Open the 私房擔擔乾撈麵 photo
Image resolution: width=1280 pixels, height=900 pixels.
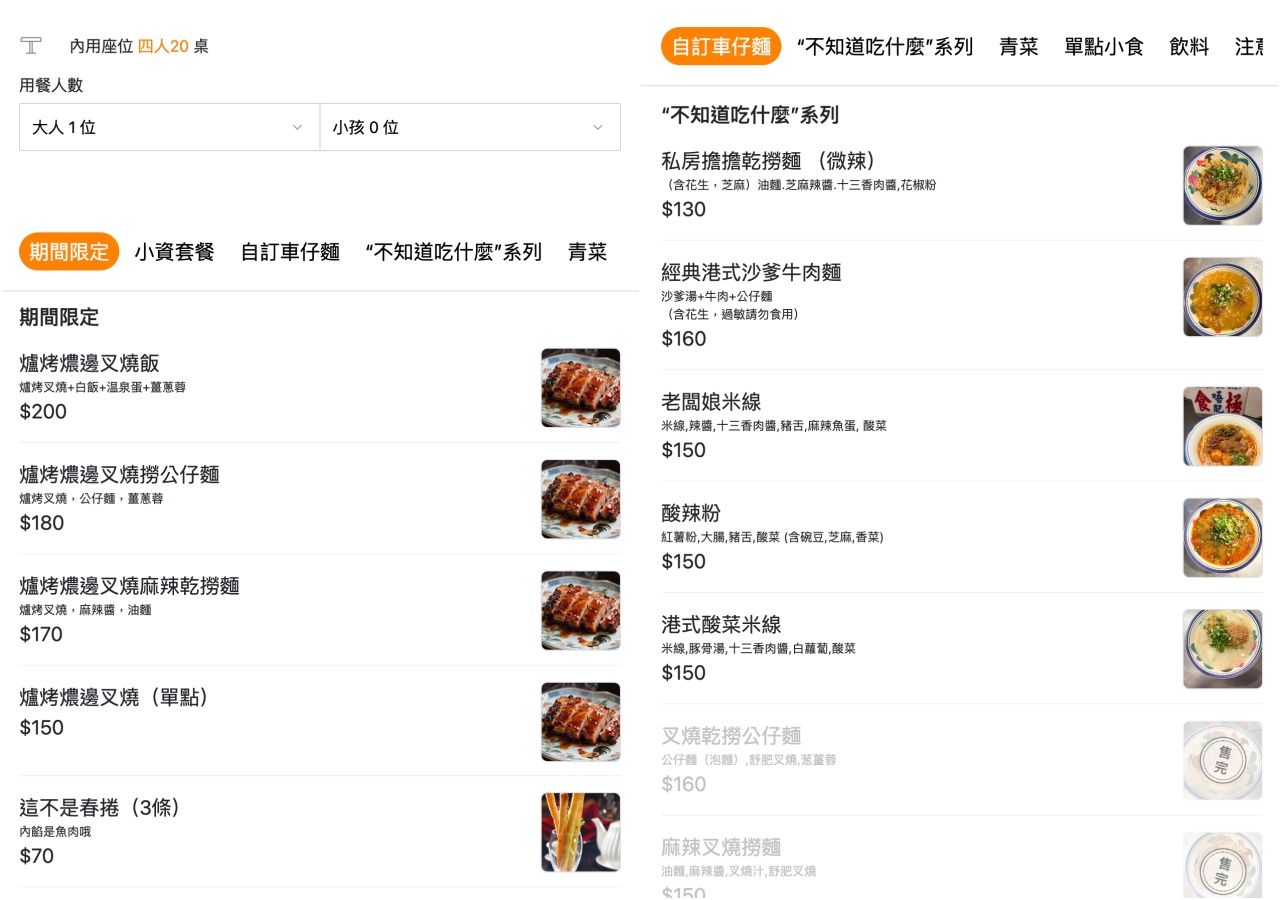coord(1223,186)
